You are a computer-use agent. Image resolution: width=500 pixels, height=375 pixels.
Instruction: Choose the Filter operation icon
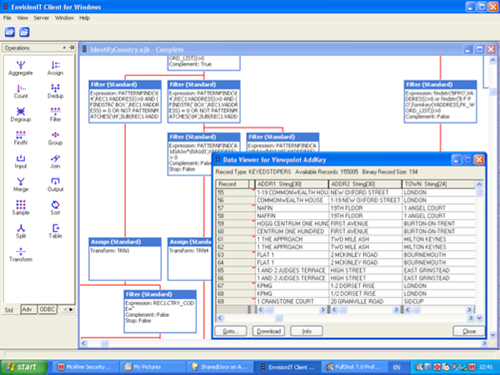point(55,115)
